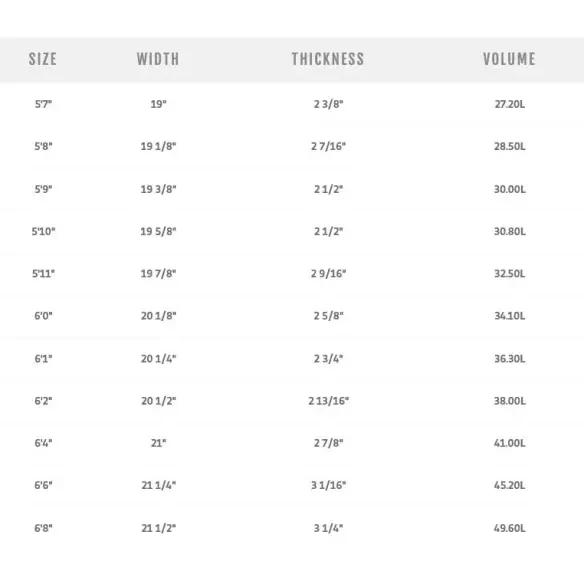Click the 2 13/16" thickness cell
The image size is (584, 584).
(x=328, y=401)
